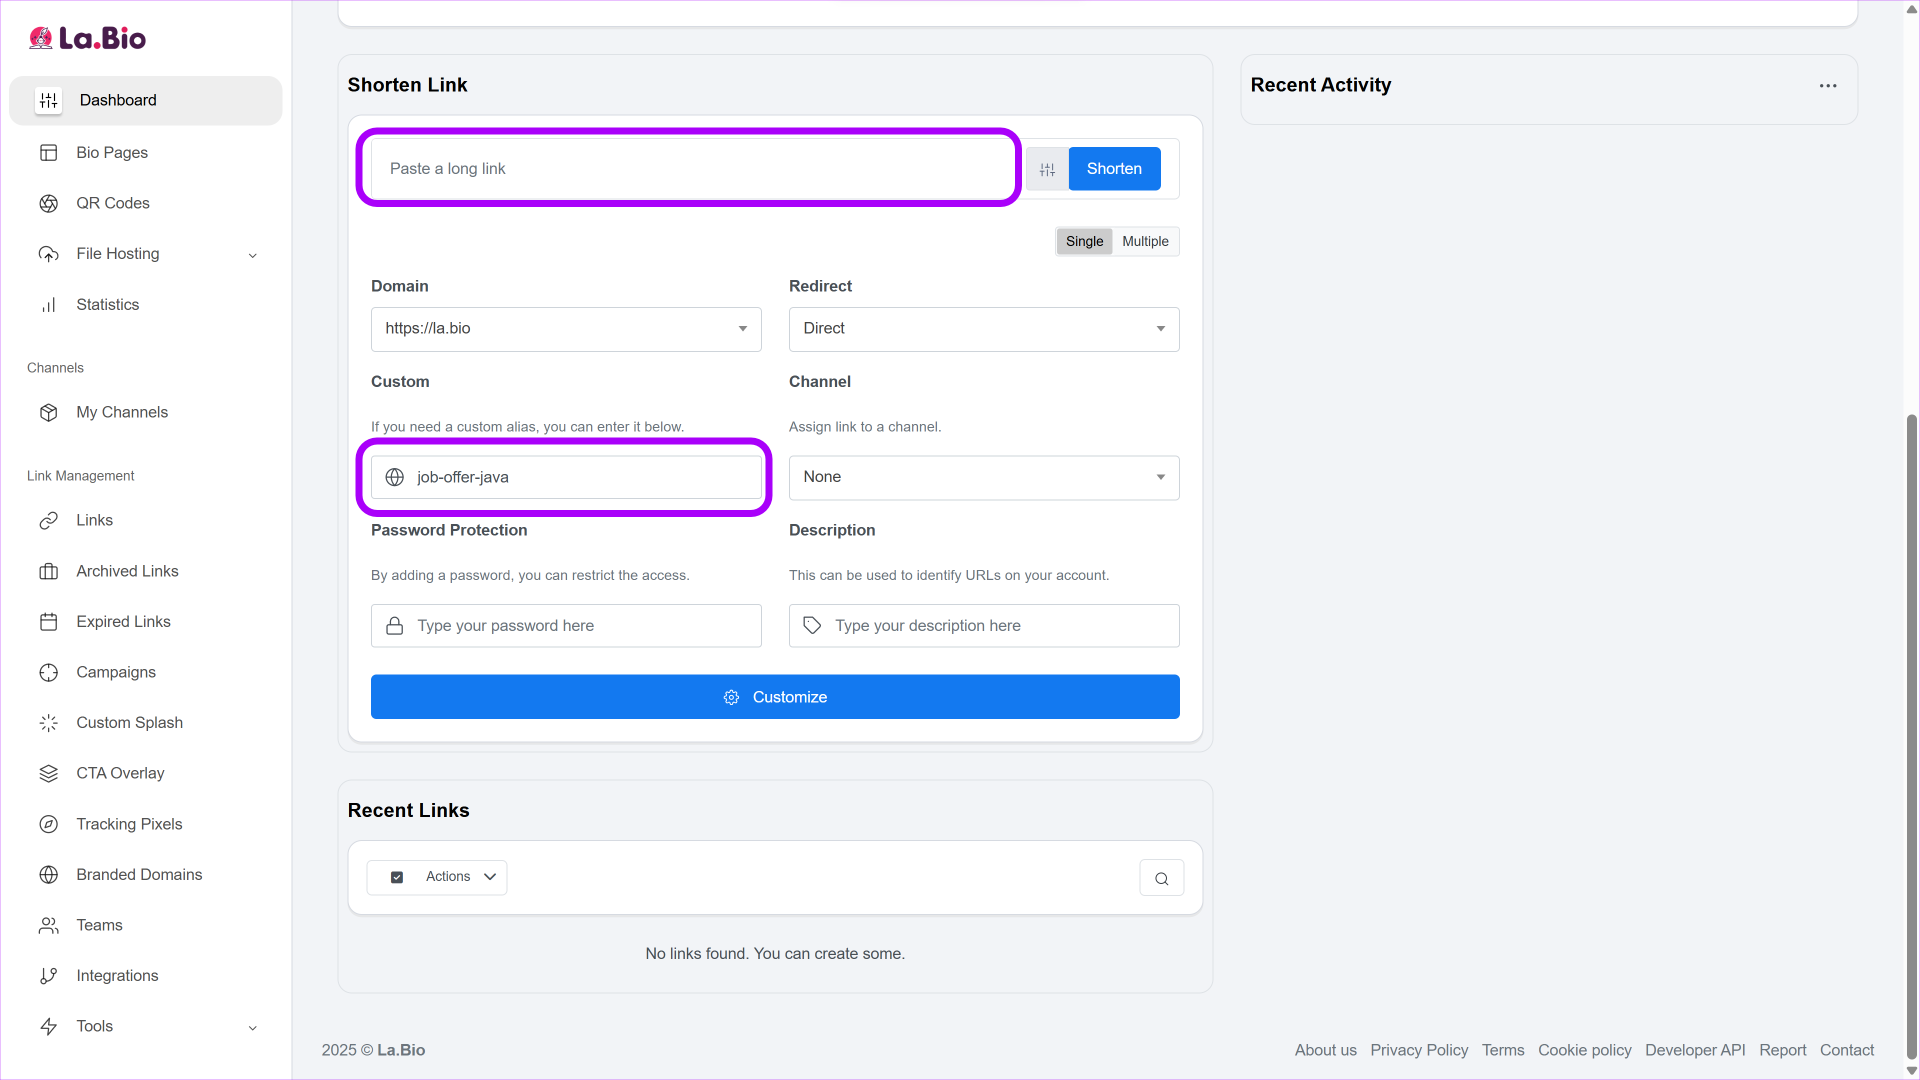
Task: Click the Tracking Pixels compass icon
Action: coord(48,824)
